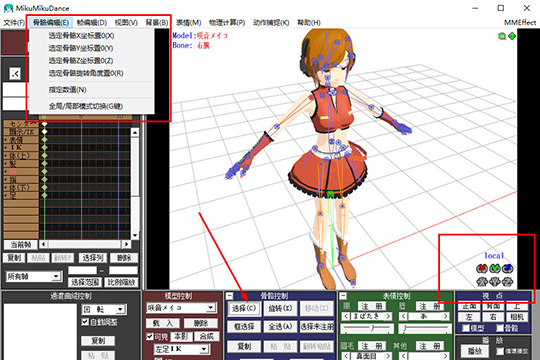Click the 相机 camera view button
540x360 pixels.
(x=517, y=317)
